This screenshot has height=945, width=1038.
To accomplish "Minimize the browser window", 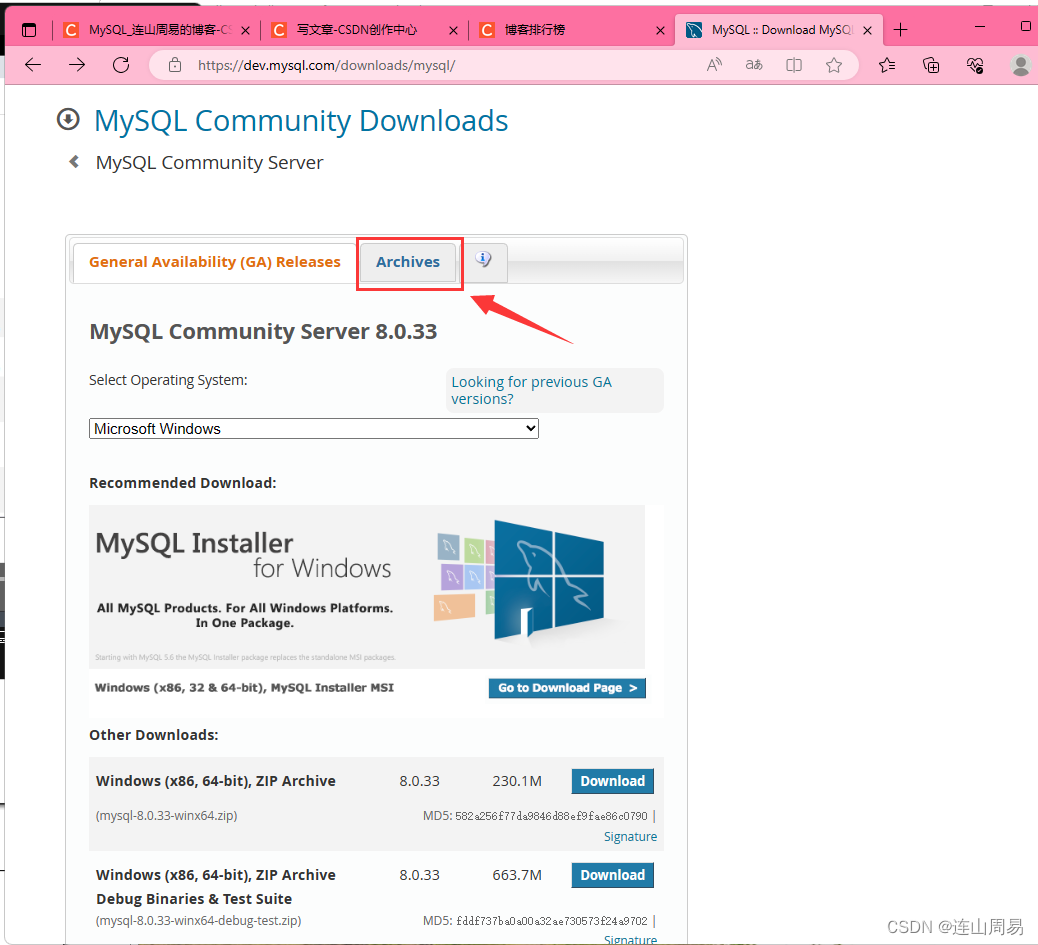I will [x=980, y=26].
